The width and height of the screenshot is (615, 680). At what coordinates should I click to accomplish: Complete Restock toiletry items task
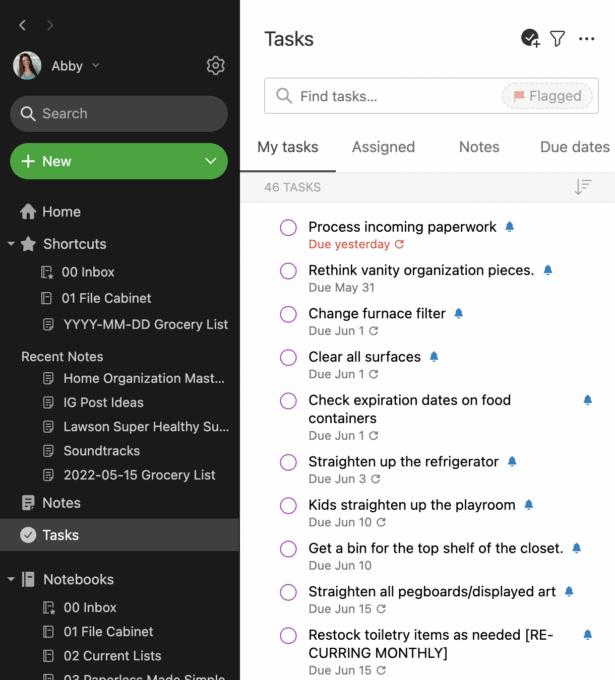click(x=288, y=636)
